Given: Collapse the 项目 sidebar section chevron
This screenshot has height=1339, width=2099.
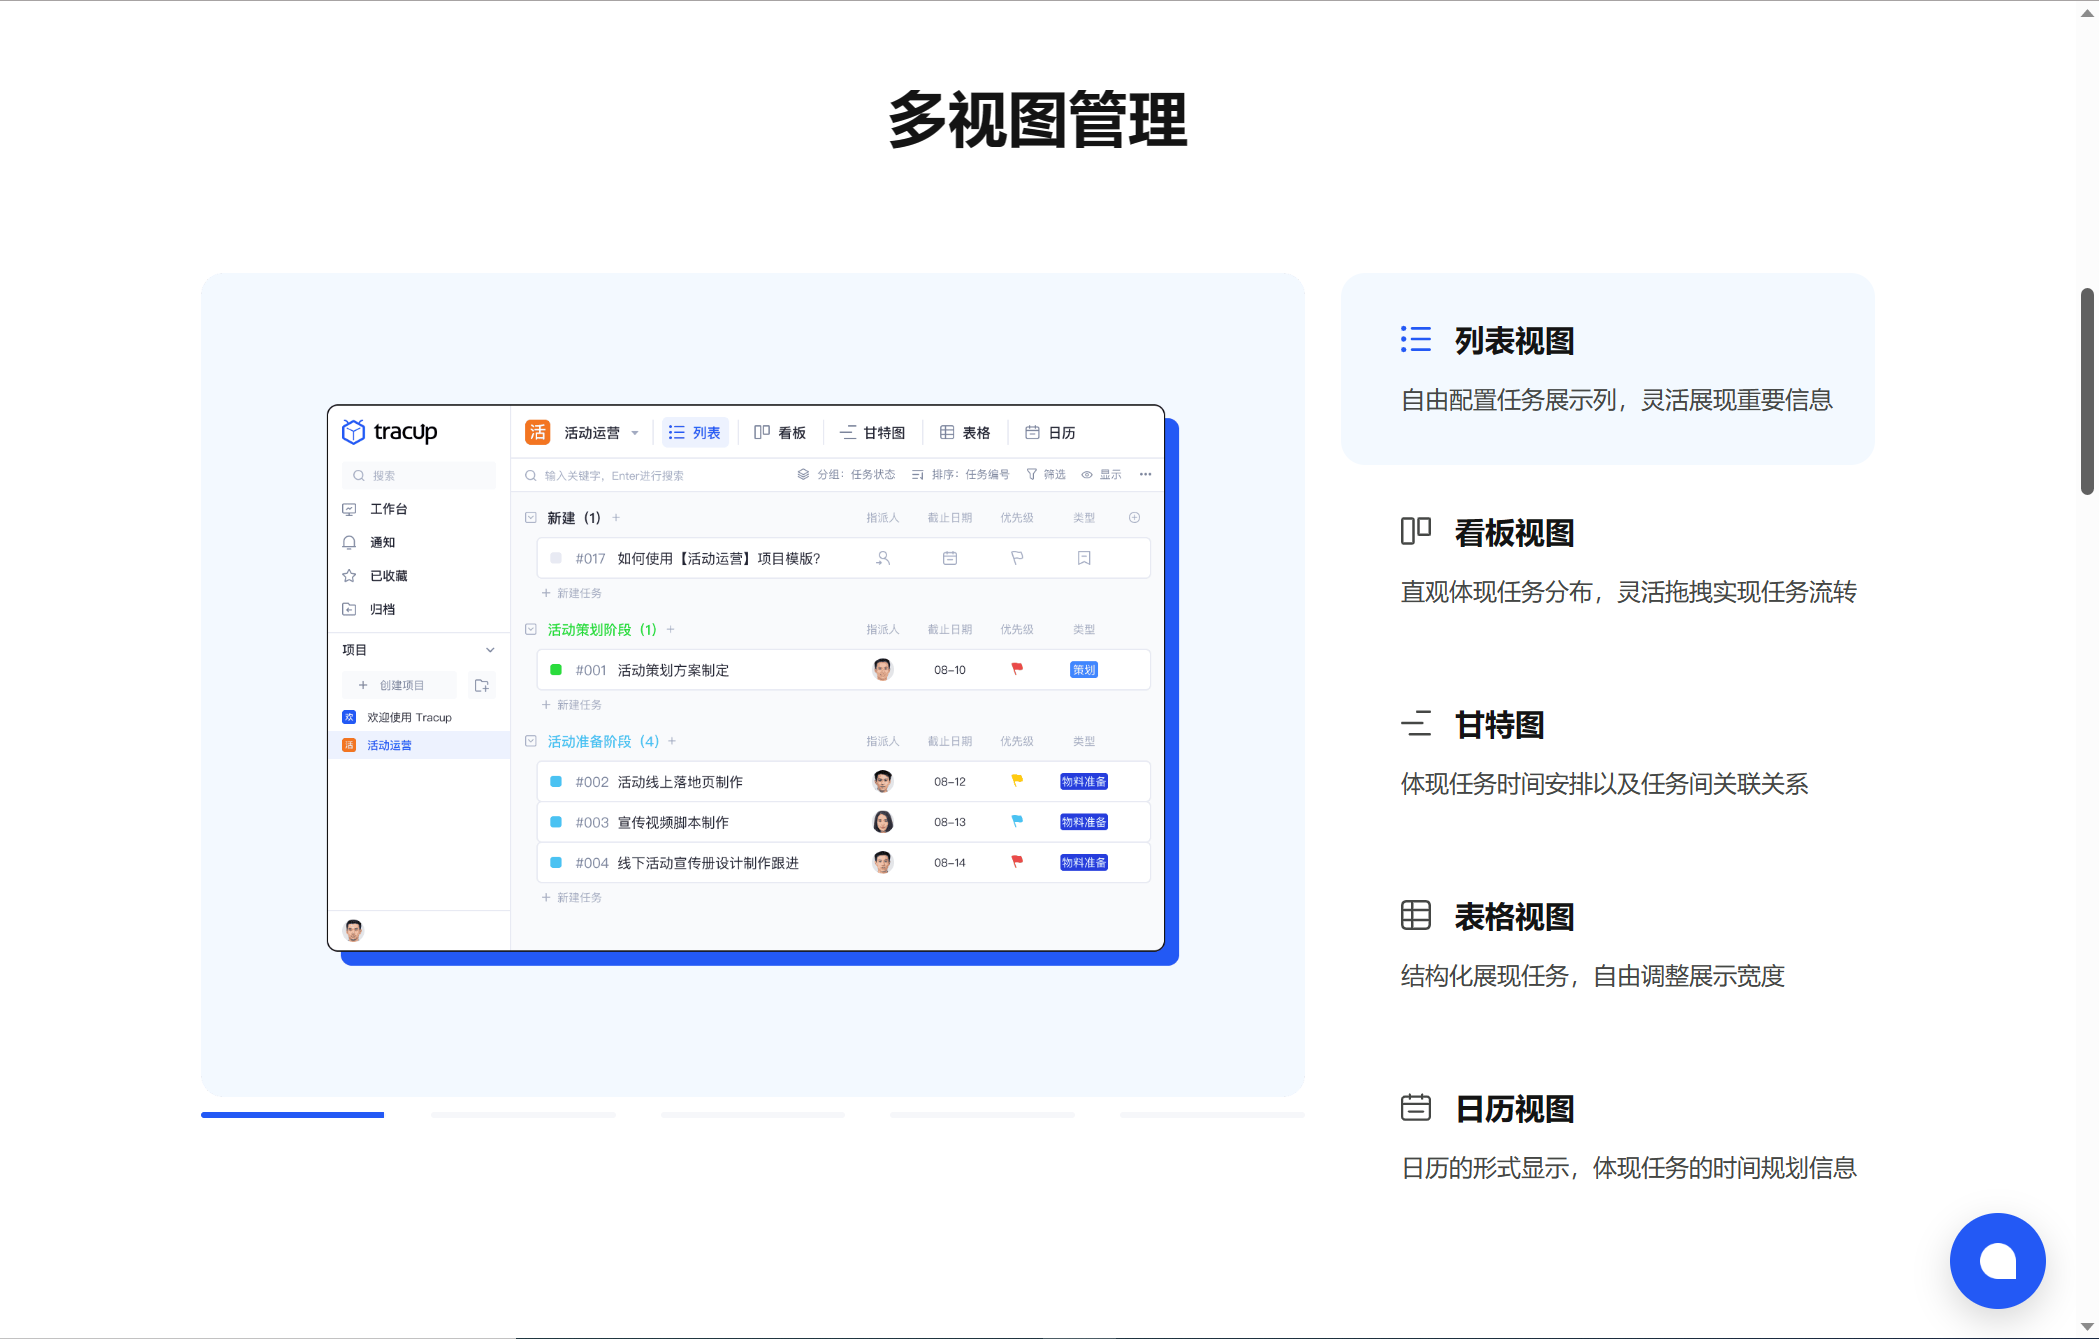Looking at the screenshot, I should coord(490,650).
